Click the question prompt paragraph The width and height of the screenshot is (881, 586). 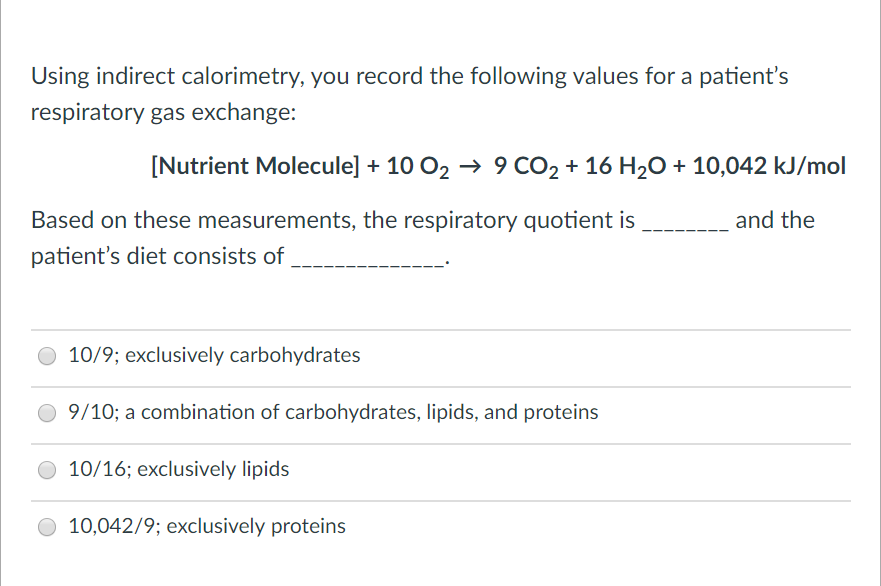pyautogui.click(x=408, y=93)
